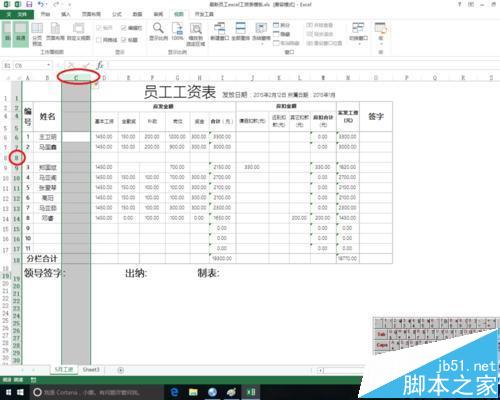Screen dimensions: 500x400
Task: Expand the Name Box dropdown arrow
Action: pyautogui.click(x=49, y=65)
